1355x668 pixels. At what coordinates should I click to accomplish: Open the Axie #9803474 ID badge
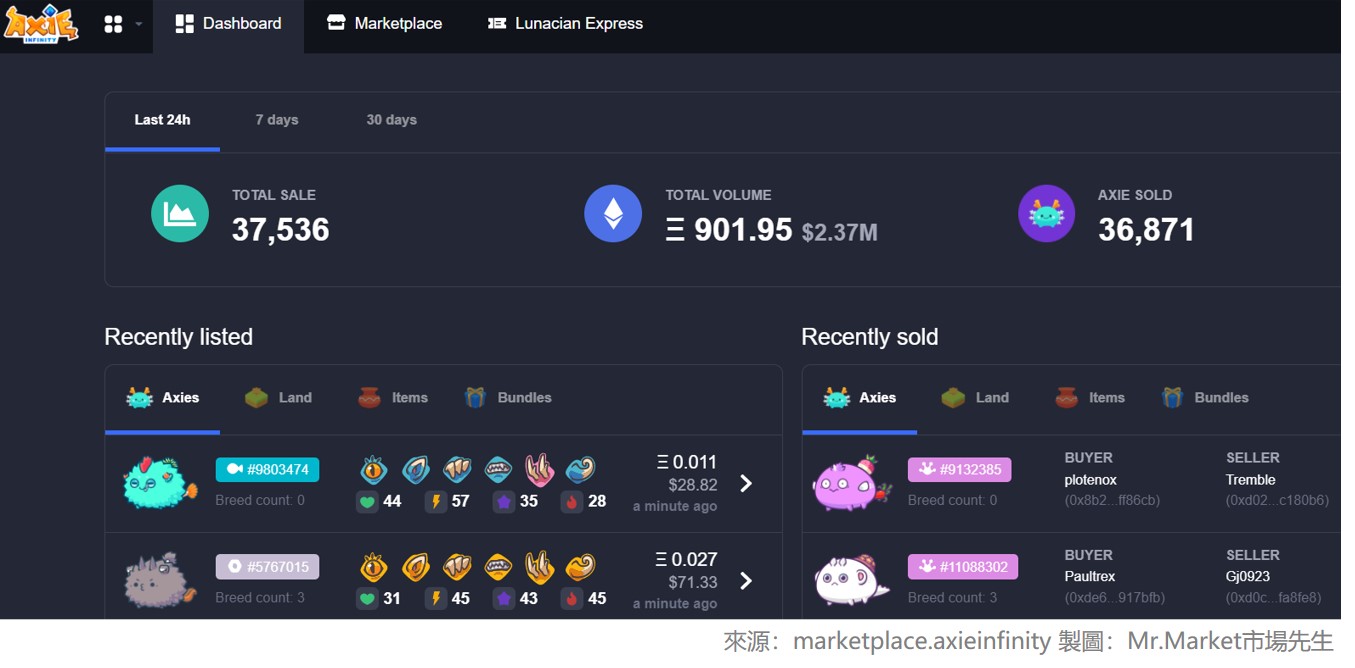pos(267,470)
